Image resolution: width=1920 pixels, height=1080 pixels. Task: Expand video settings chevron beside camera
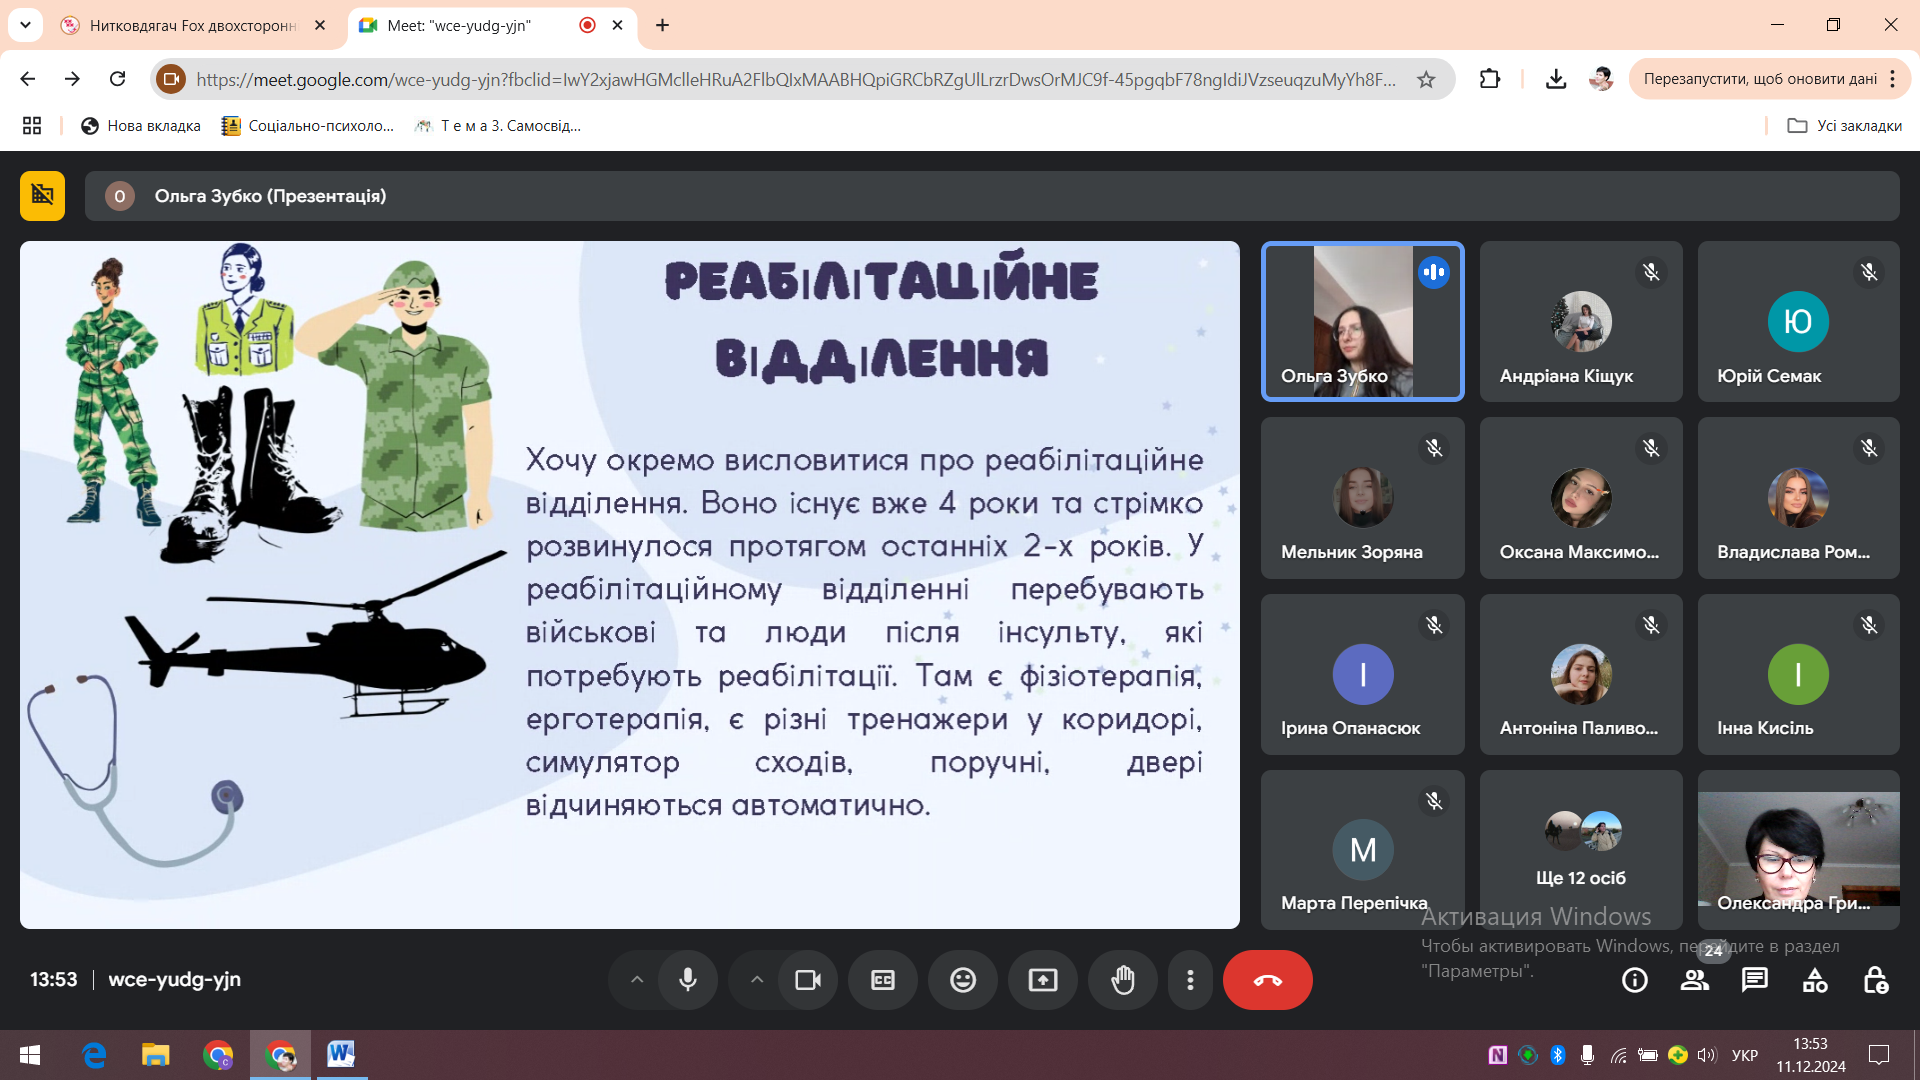[x=757, y=980]
